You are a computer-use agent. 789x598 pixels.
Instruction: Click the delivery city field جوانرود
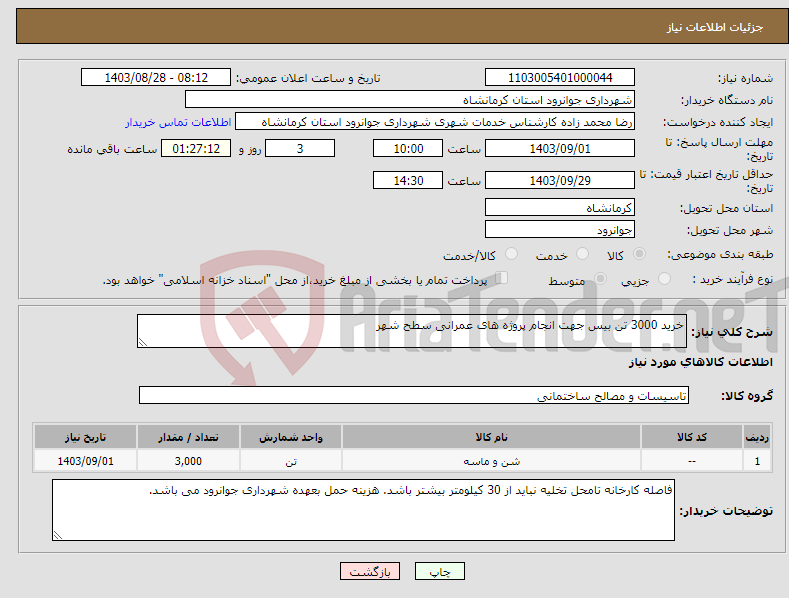[x=560, y=230]
